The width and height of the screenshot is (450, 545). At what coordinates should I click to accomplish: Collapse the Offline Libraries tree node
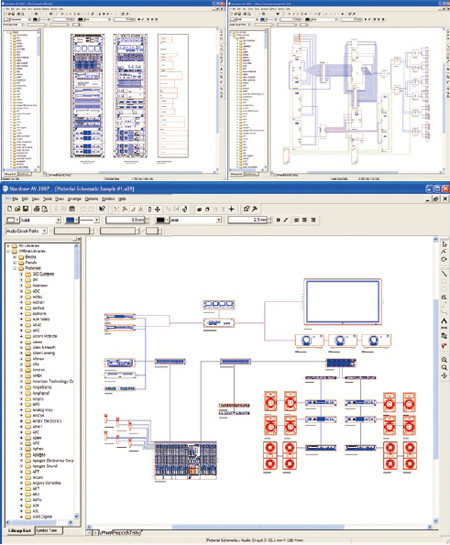[9, 251]
